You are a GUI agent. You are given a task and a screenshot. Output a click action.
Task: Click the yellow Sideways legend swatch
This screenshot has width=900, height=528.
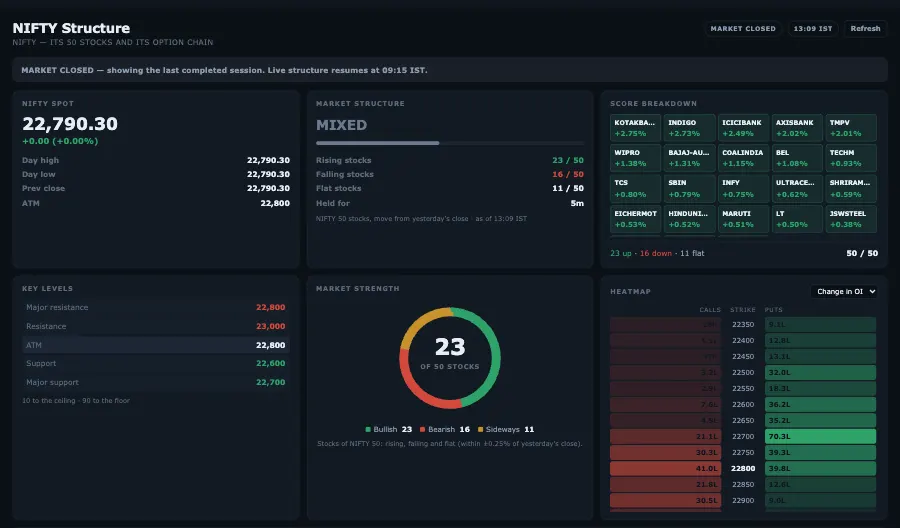(x=480, y=429)
